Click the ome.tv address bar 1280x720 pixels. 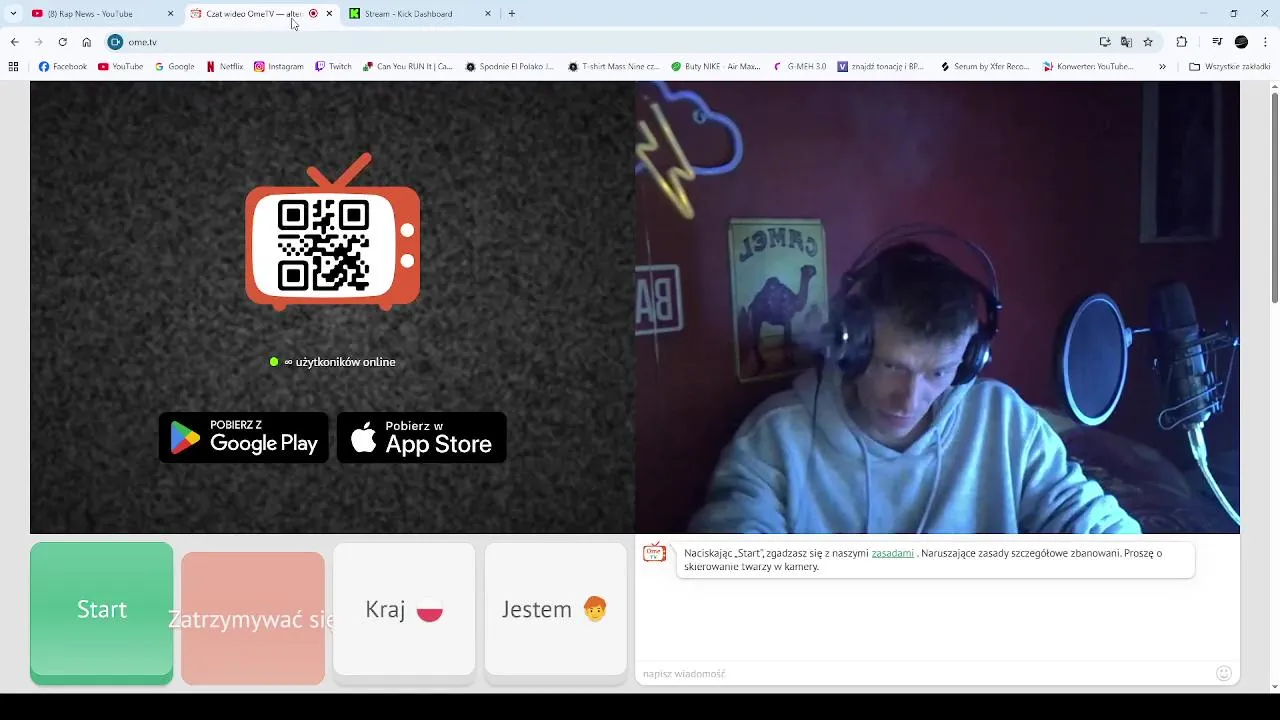click(600, 42)
